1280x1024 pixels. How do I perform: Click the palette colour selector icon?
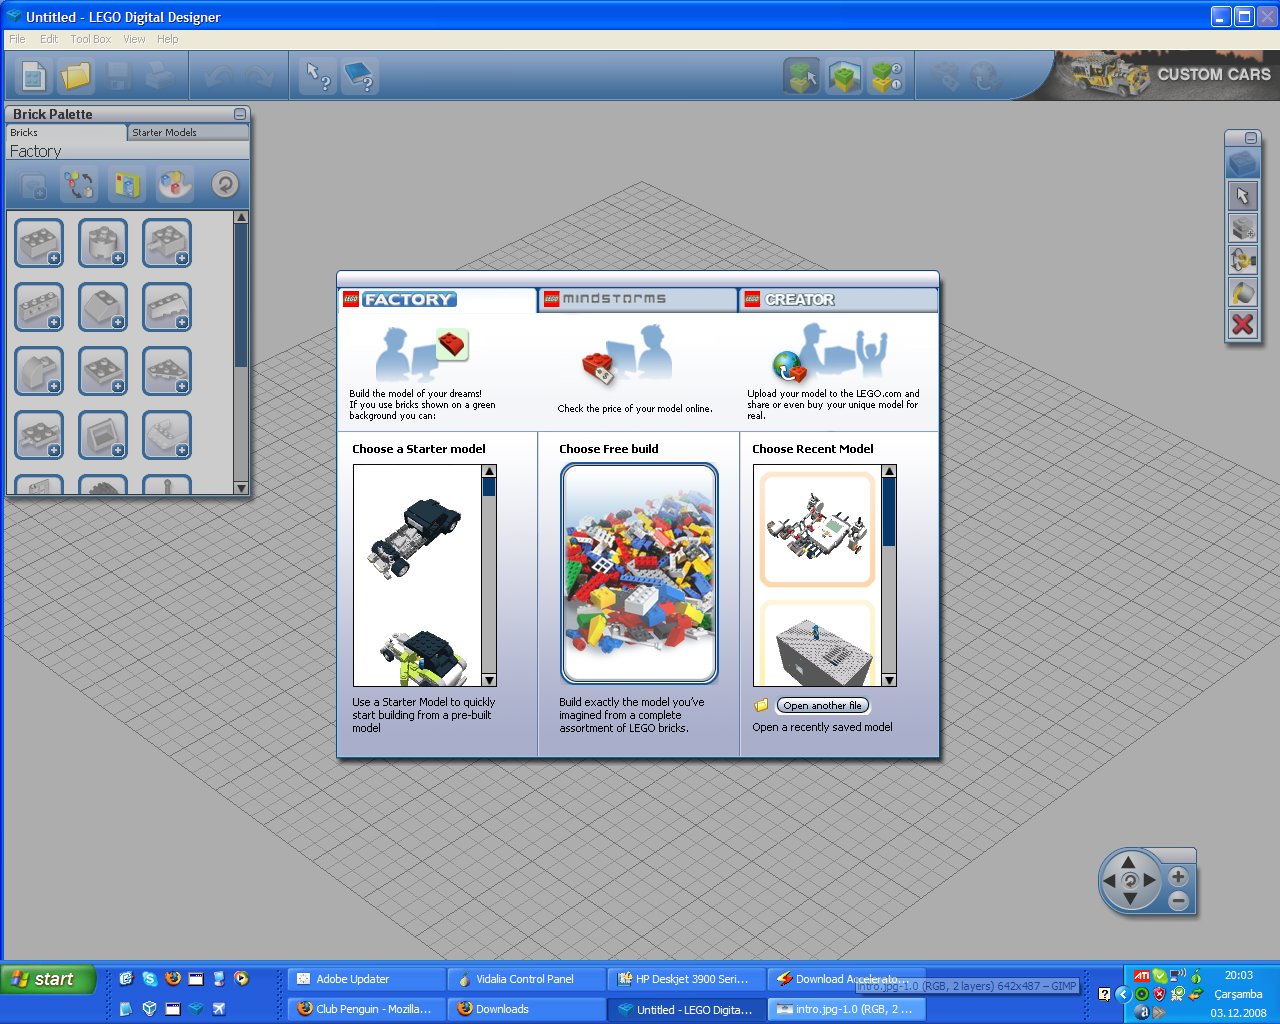click(173, 185)
